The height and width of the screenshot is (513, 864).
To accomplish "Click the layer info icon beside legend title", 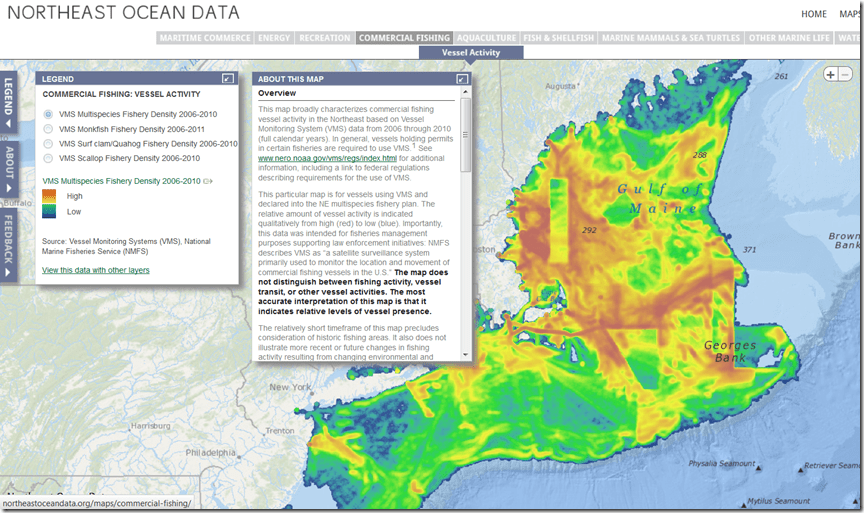I will (x=209, y=181).
